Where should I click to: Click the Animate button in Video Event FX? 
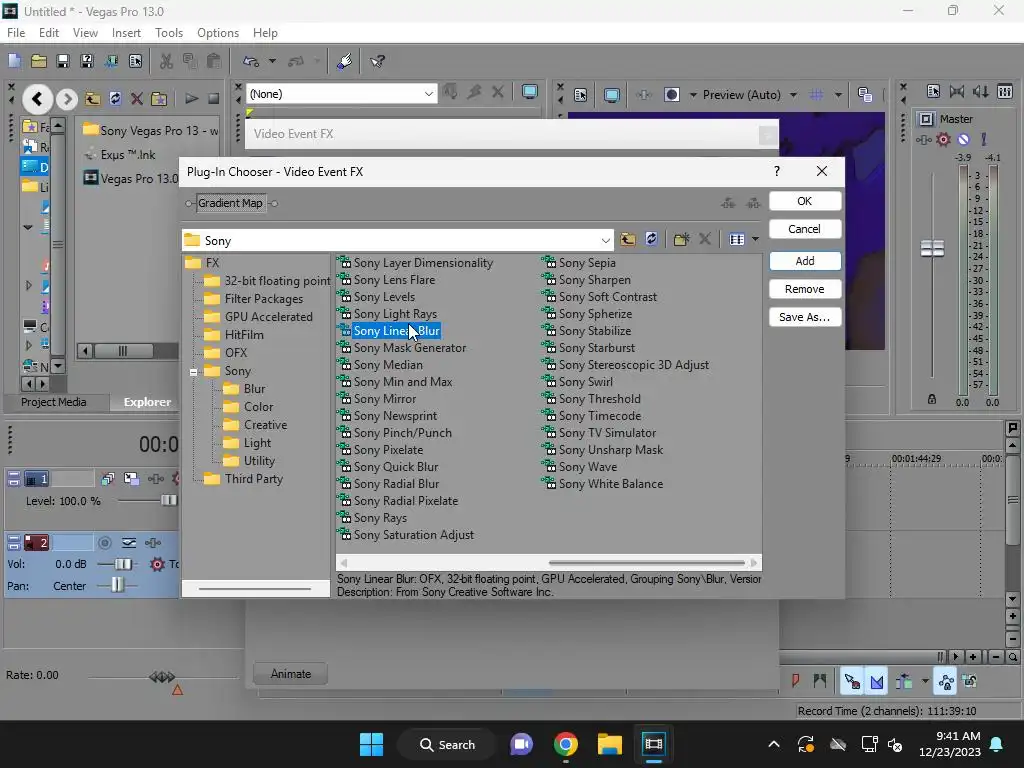point(291,673)
